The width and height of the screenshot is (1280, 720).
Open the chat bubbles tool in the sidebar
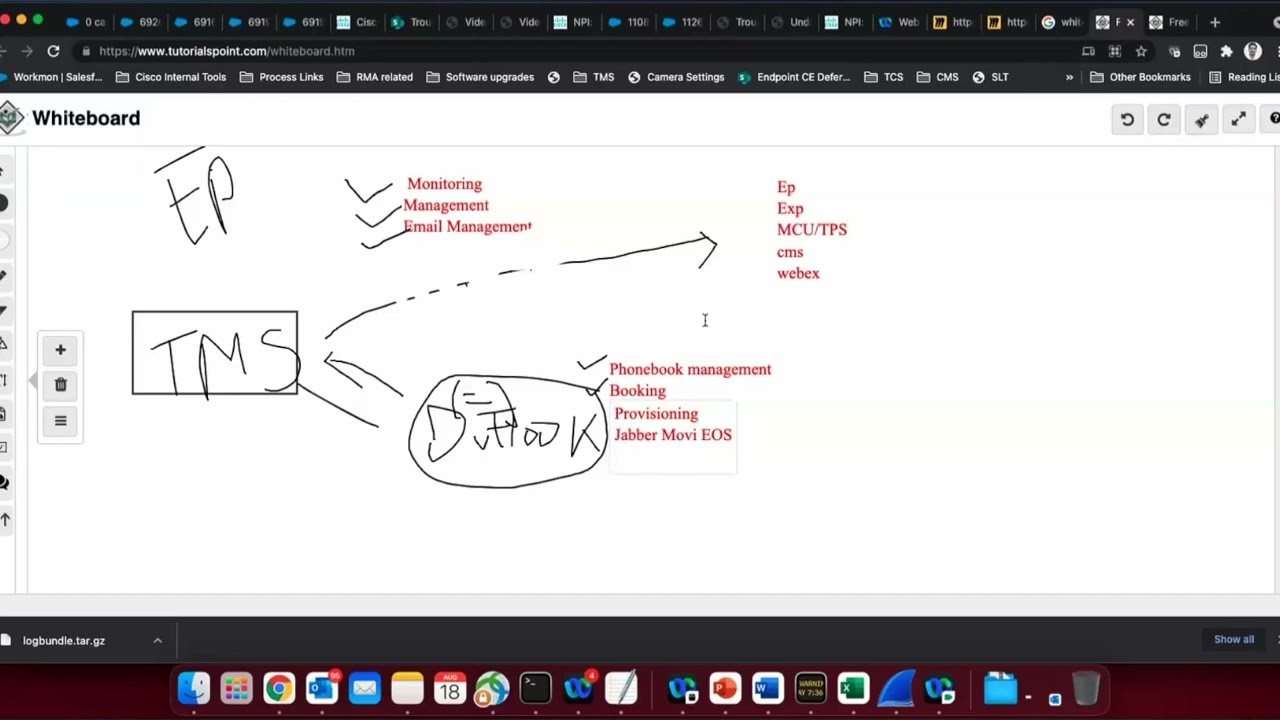point(3,484)
